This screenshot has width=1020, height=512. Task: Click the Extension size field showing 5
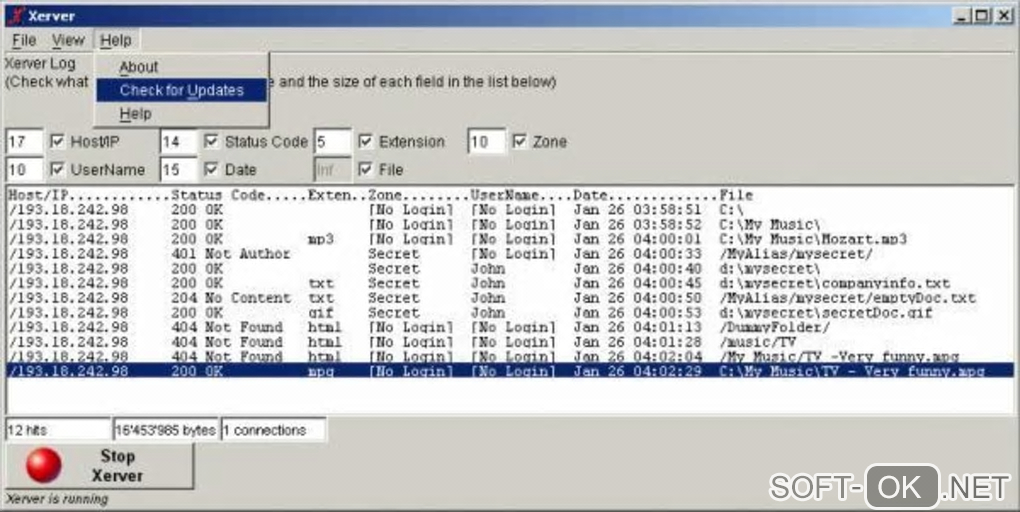(x=332, y=141)
